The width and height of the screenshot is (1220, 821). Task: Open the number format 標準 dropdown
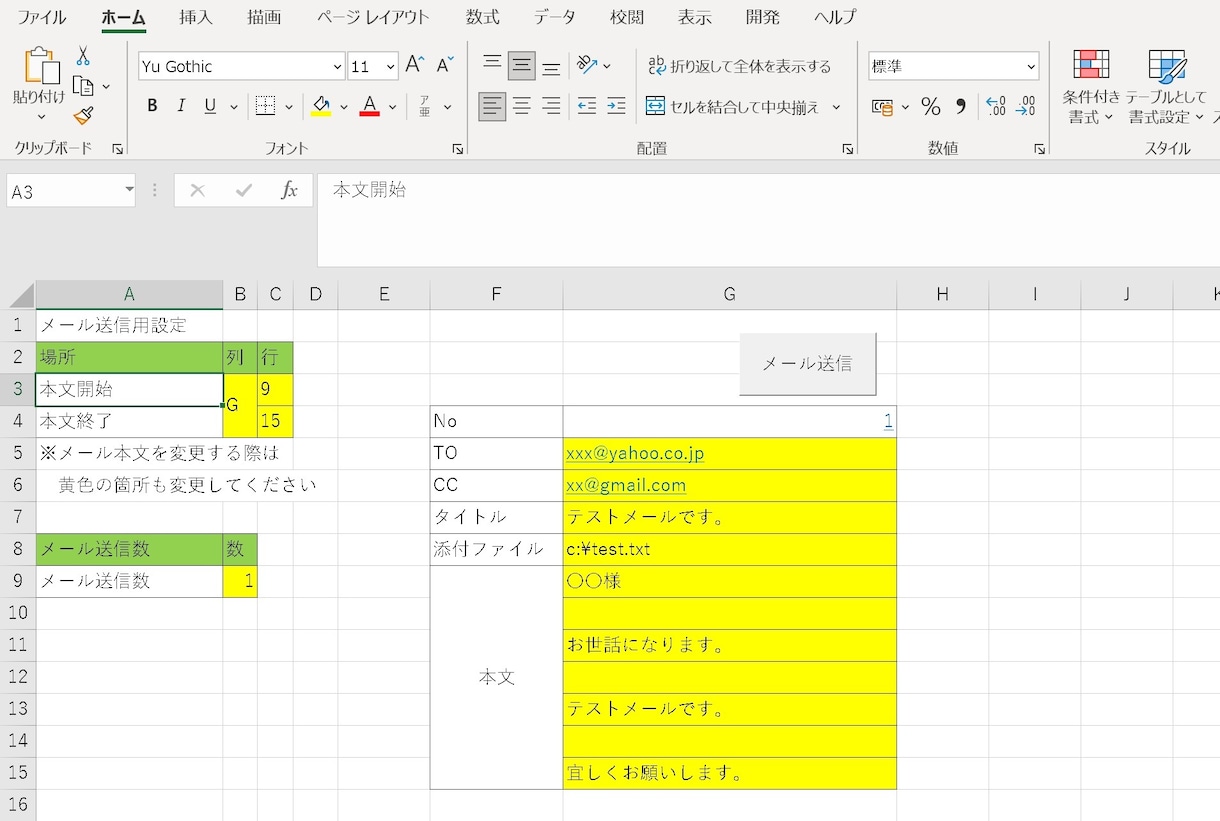(1031, 66)
